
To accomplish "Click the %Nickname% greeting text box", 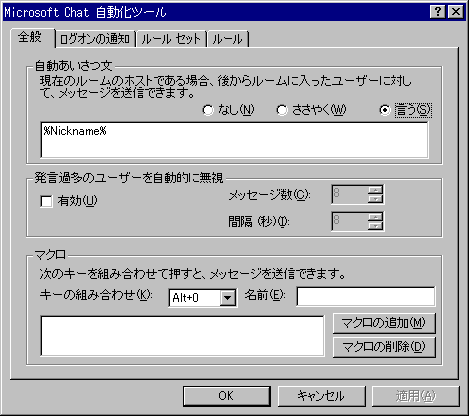I will (x=234, y=140).
